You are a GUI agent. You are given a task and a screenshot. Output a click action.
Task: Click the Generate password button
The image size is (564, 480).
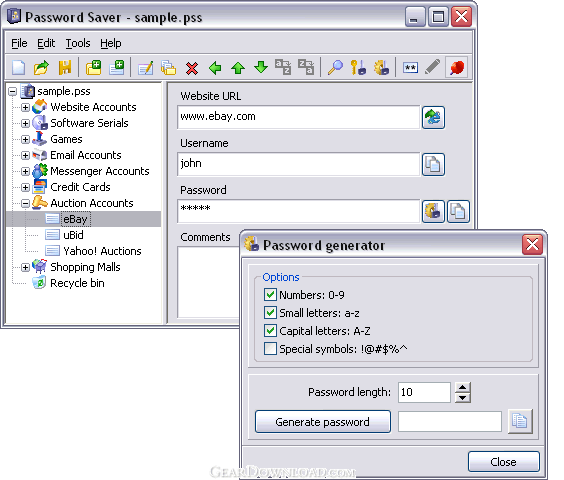point(323,421)
